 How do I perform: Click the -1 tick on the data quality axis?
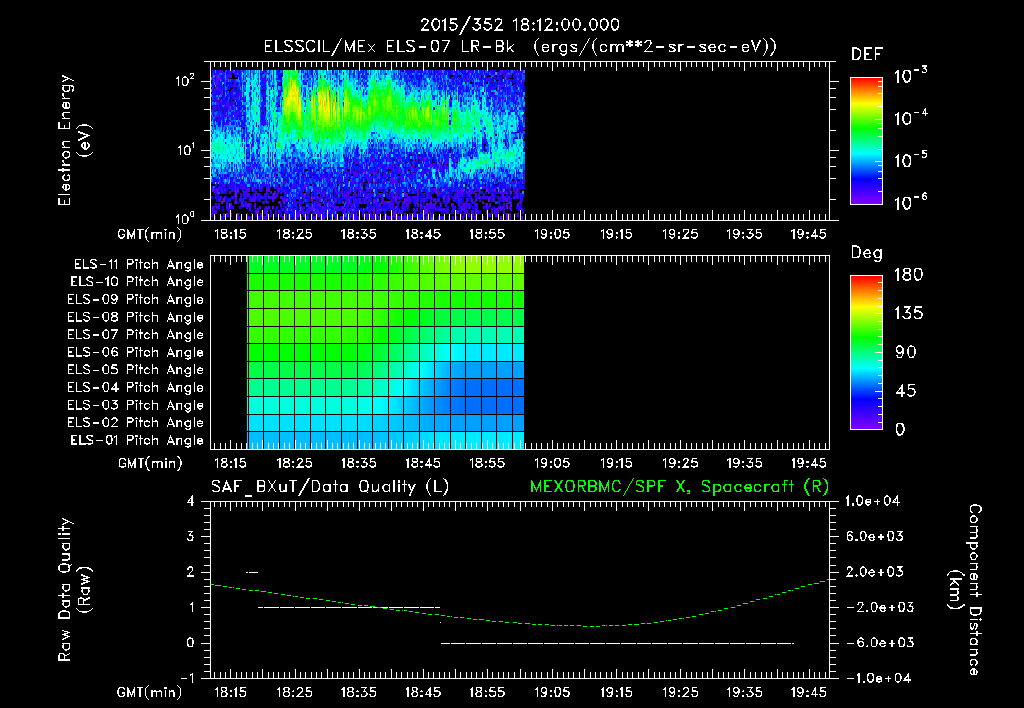click(x=187, y=678)
